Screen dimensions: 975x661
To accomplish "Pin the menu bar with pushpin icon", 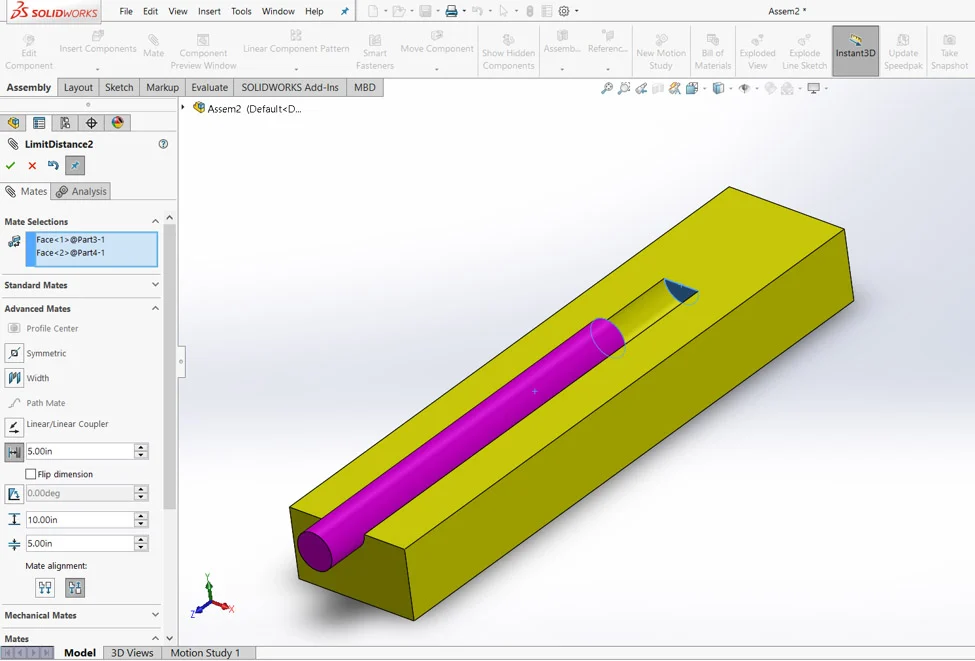I will coord(344,11).
